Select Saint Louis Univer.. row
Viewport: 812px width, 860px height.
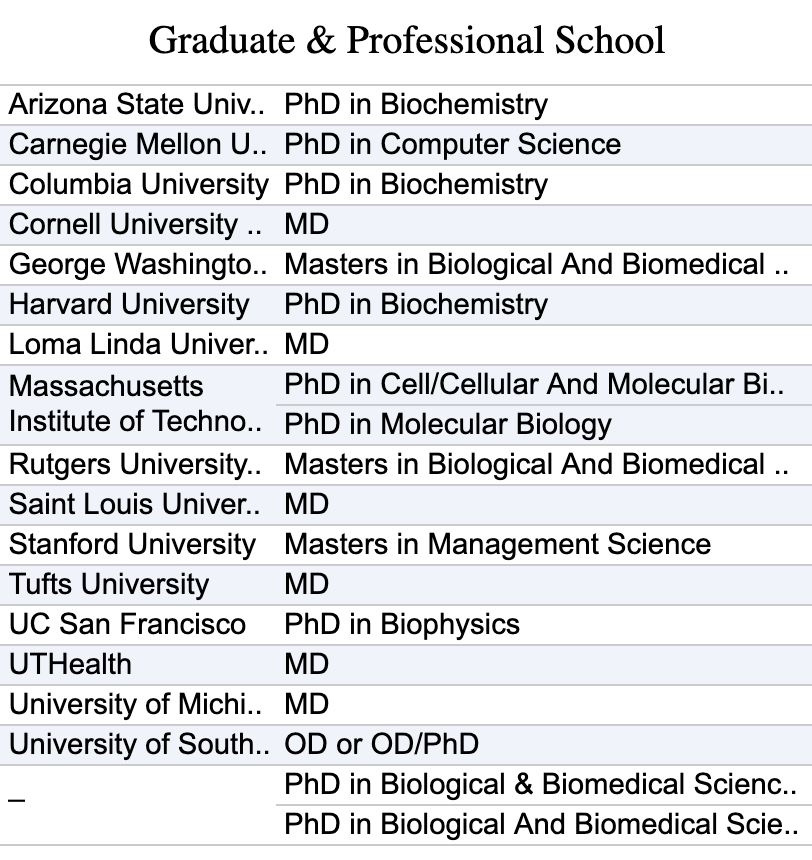[406, 505]
